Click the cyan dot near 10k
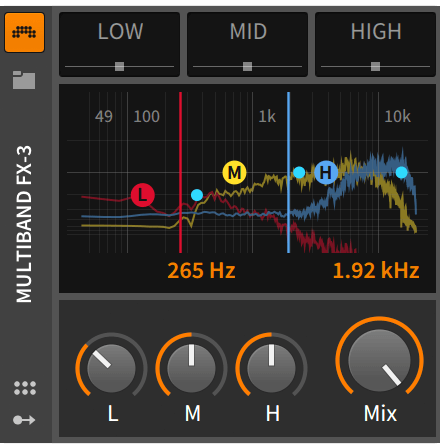Viewport: 440px width, 448px height. tap(402, 172)
